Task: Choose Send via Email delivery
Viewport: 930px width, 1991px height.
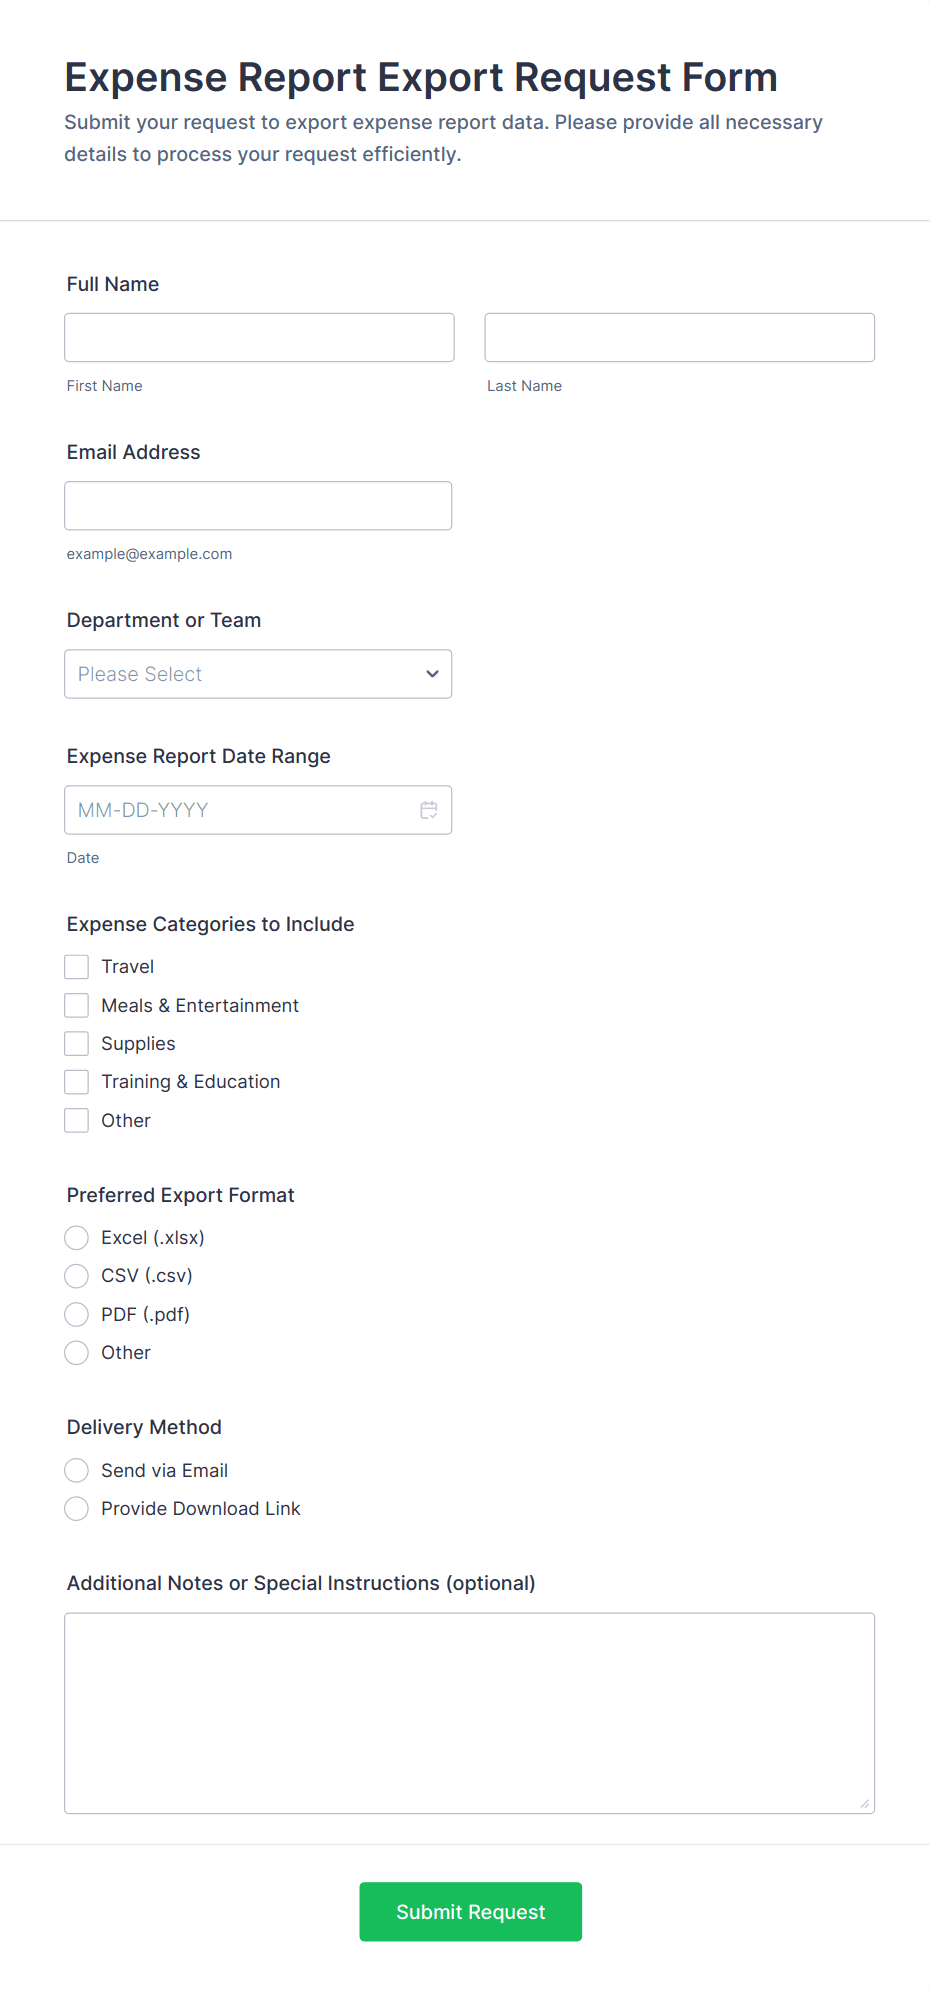Action: click(77, 1470)
